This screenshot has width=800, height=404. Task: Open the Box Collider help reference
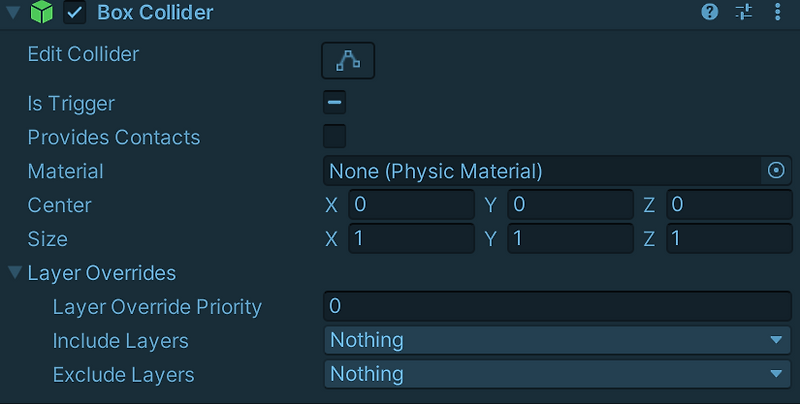(x=710, y=12)
